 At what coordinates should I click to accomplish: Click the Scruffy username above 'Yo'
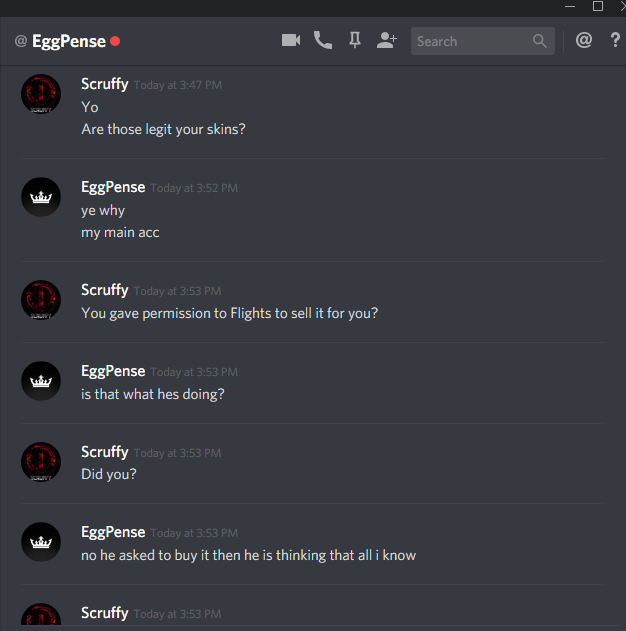click(x=105, y=84)
